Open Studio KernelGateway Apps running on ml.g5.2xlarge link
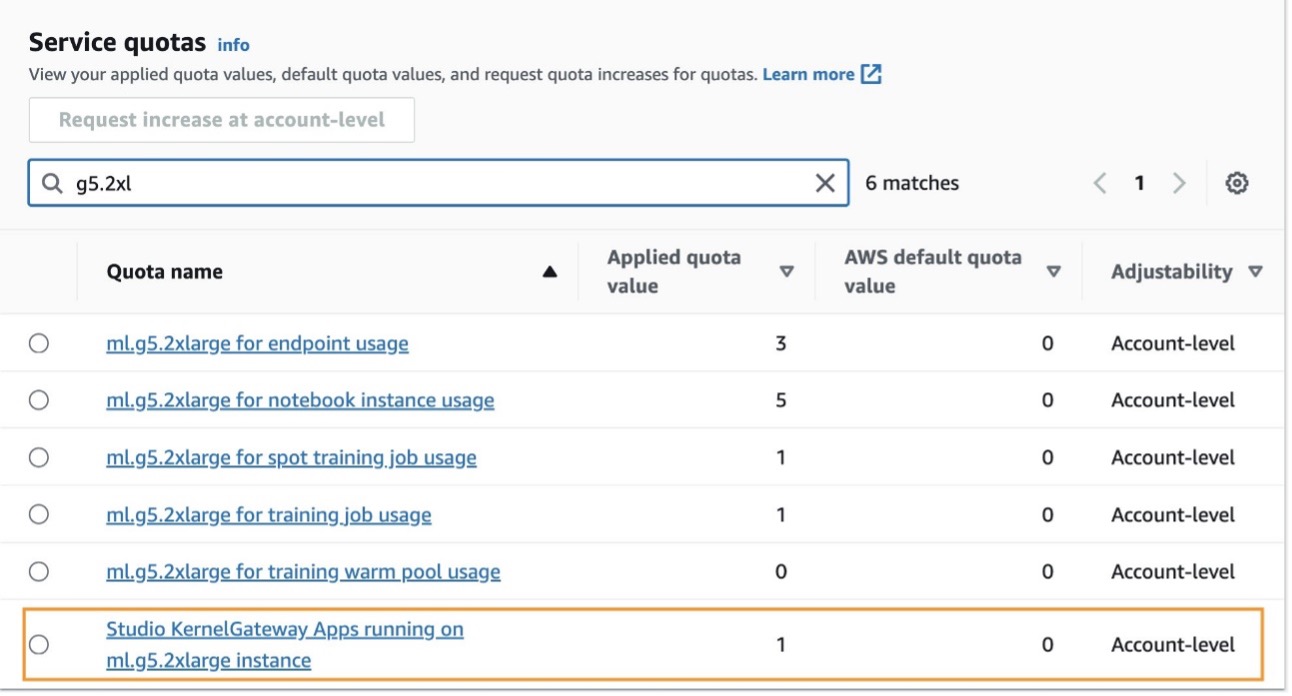 [285, 645]
